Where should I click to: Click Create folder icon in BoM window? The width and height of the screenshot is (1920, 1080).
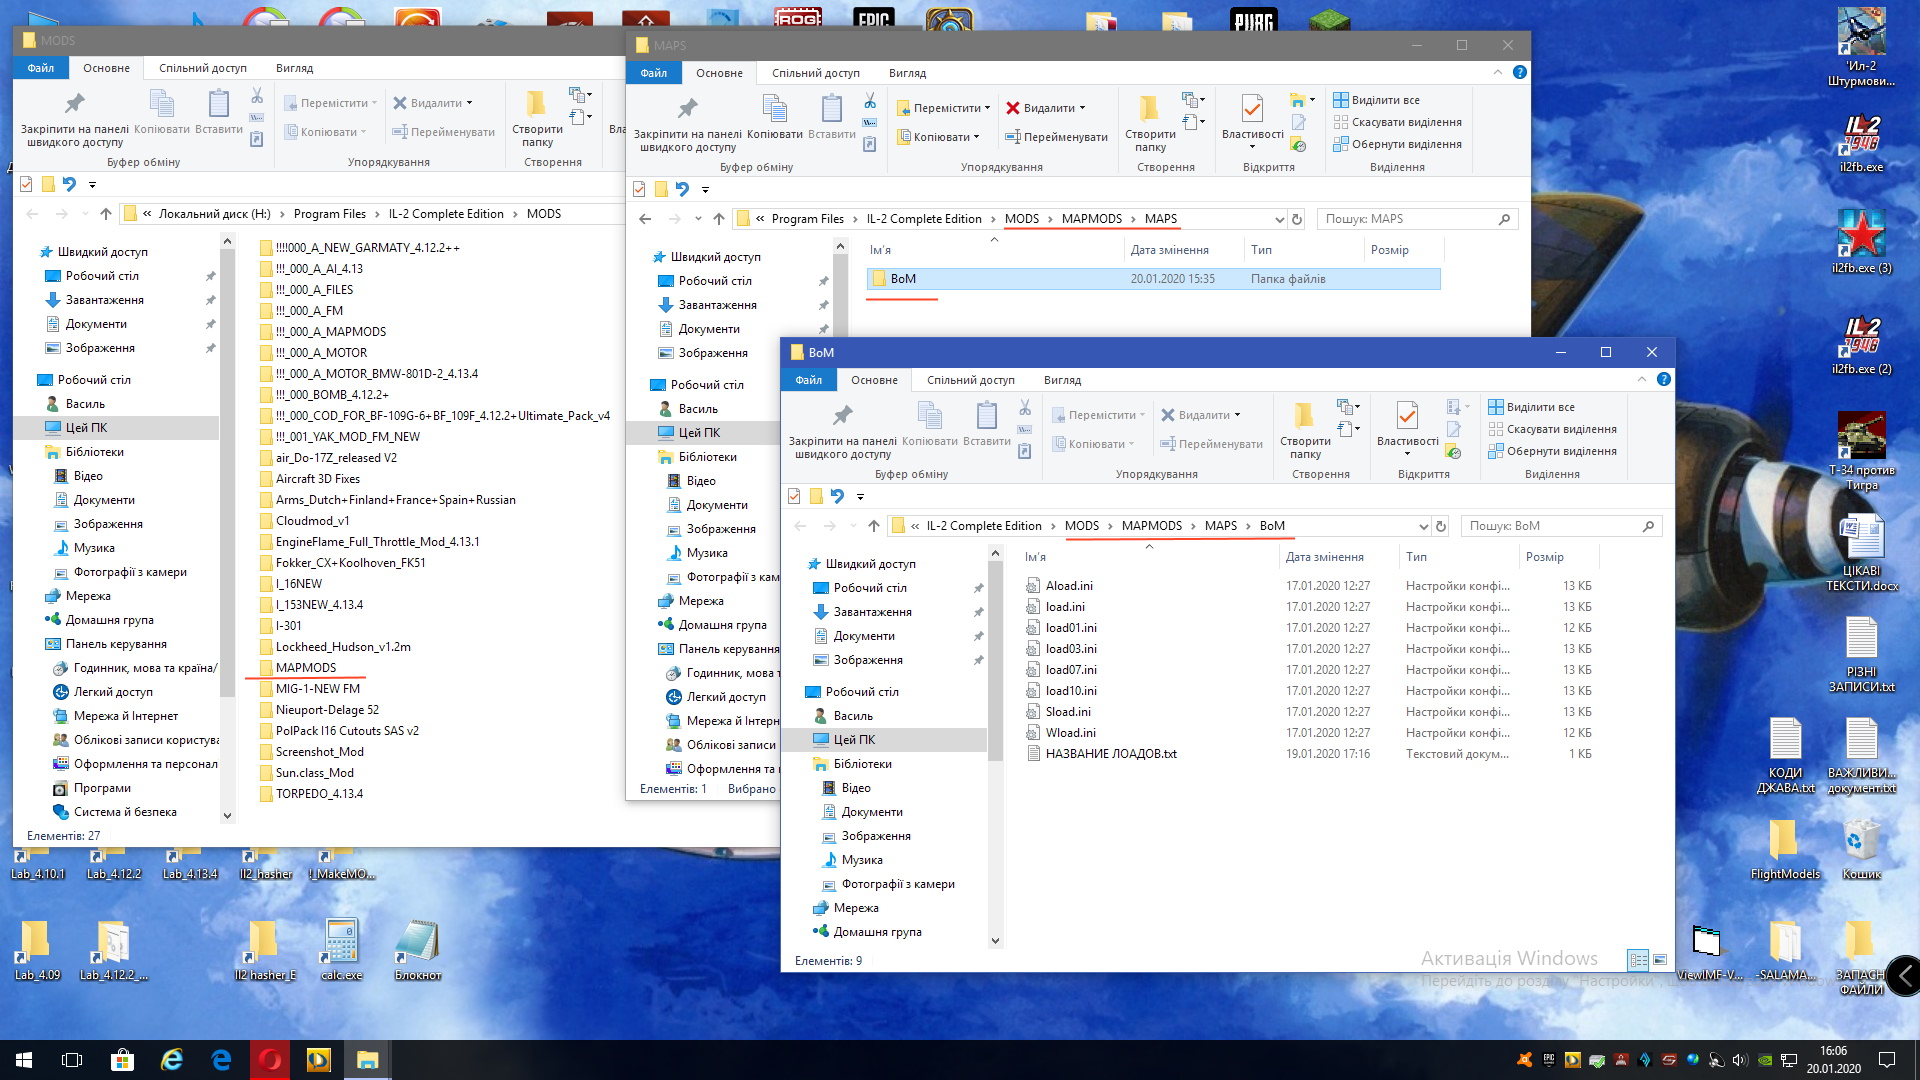click(1304, 416)
